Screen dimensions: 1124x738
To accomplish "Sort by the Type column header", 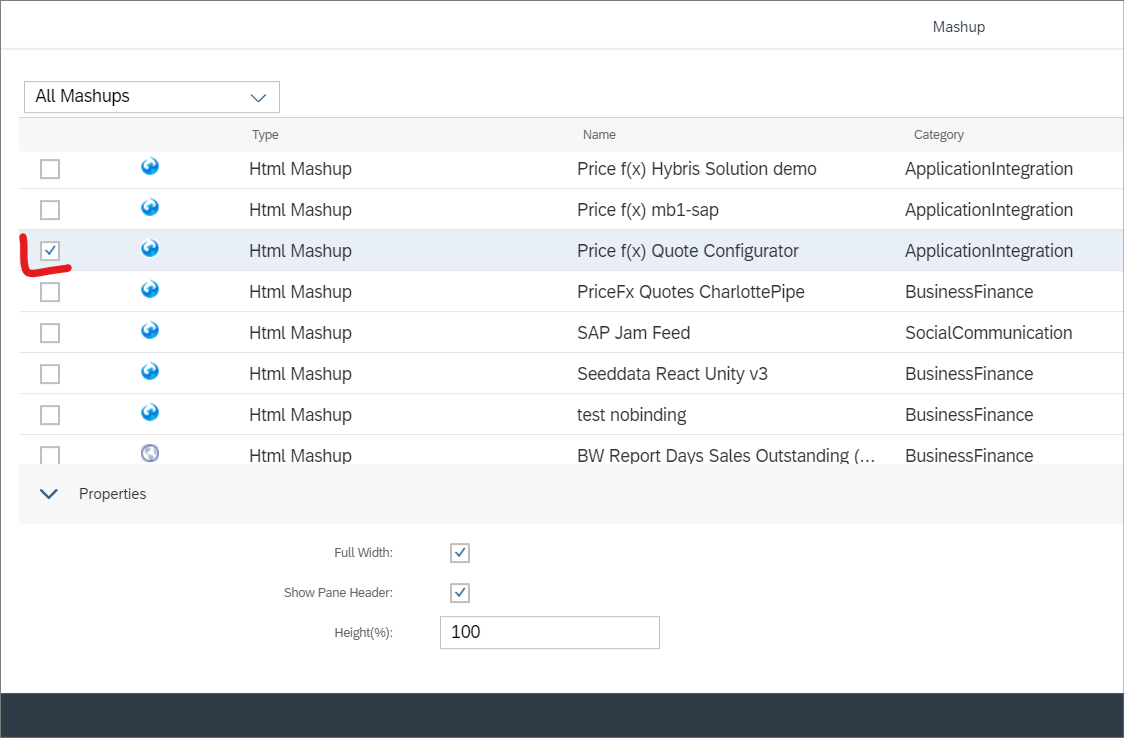I will [265, 135].
